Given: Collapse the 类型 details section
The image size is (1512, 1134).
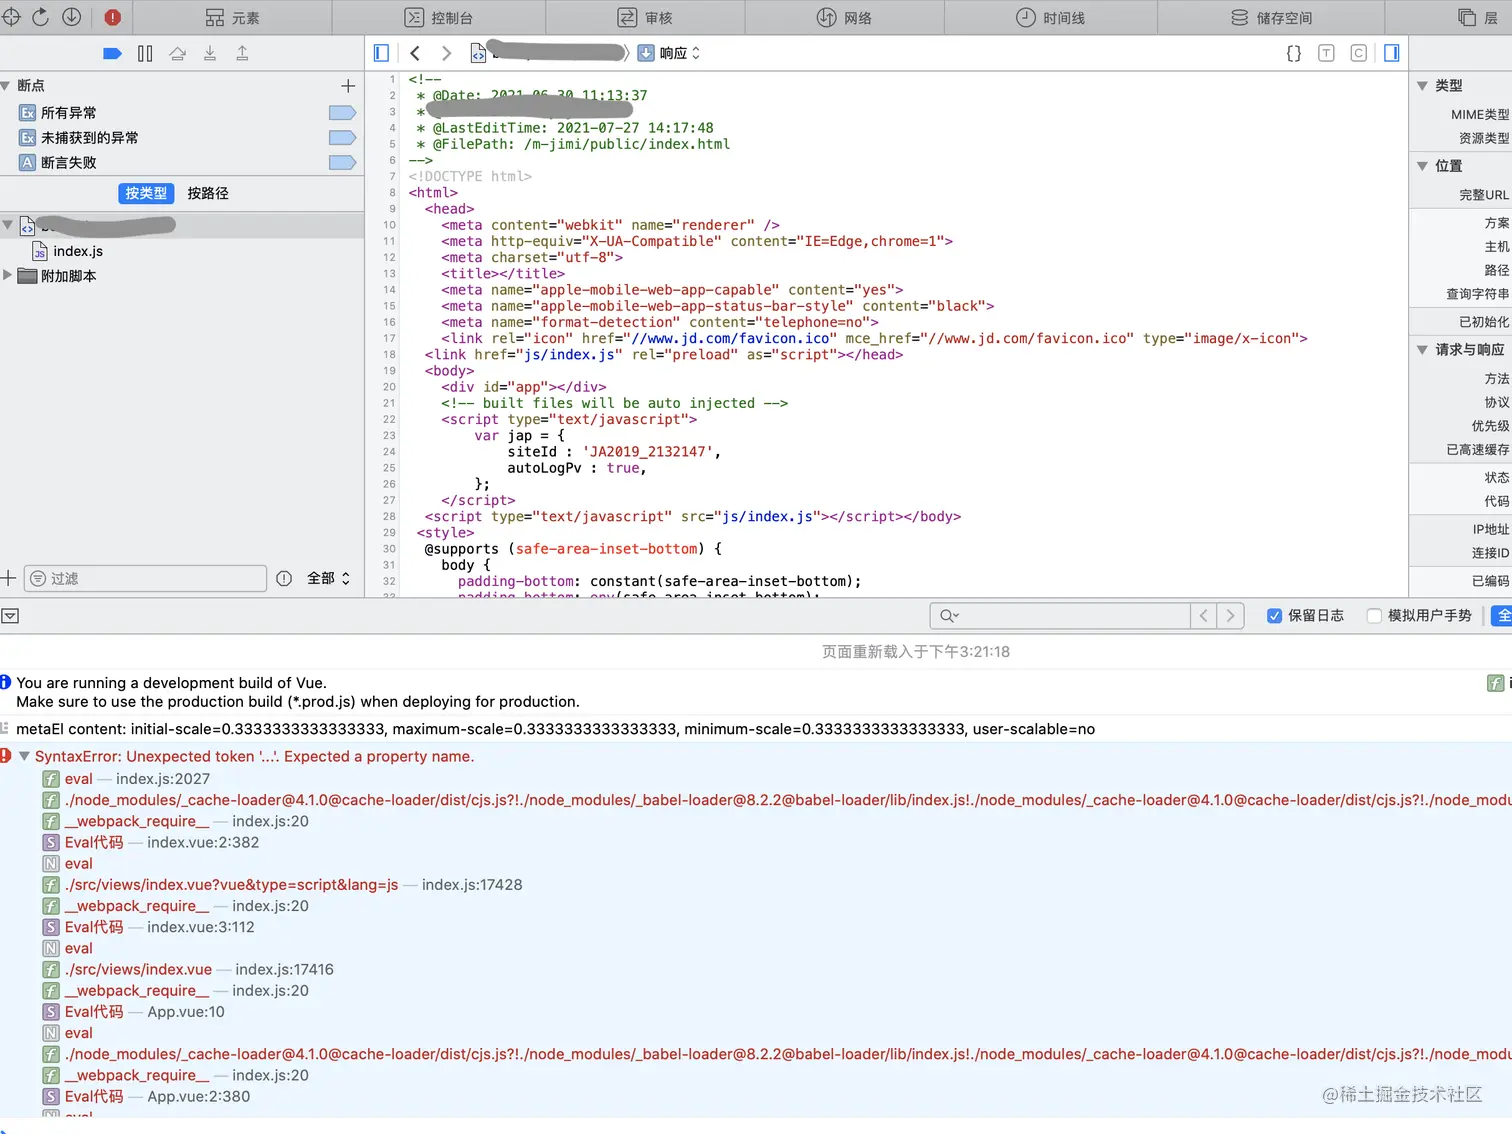Looking at the screenshot, I should (x=1422, y=86).
